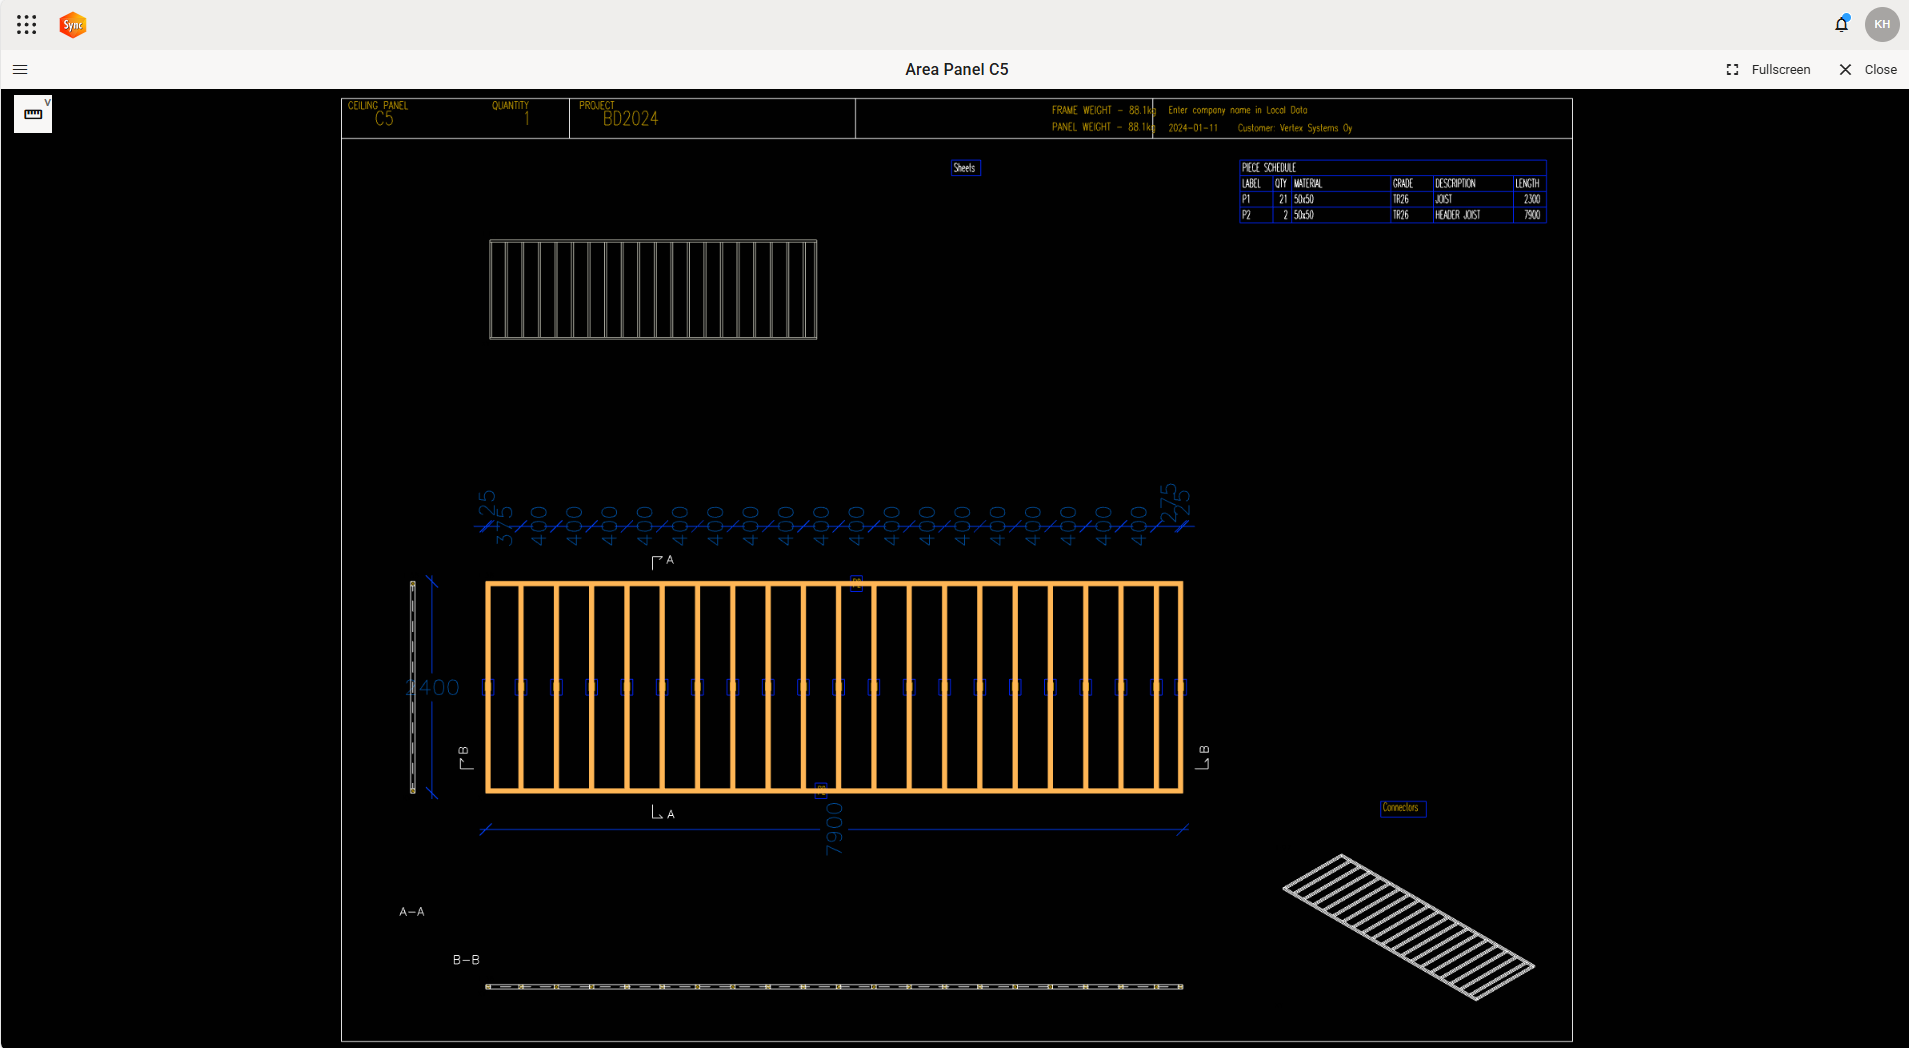Open the hamburger menu

19,69
